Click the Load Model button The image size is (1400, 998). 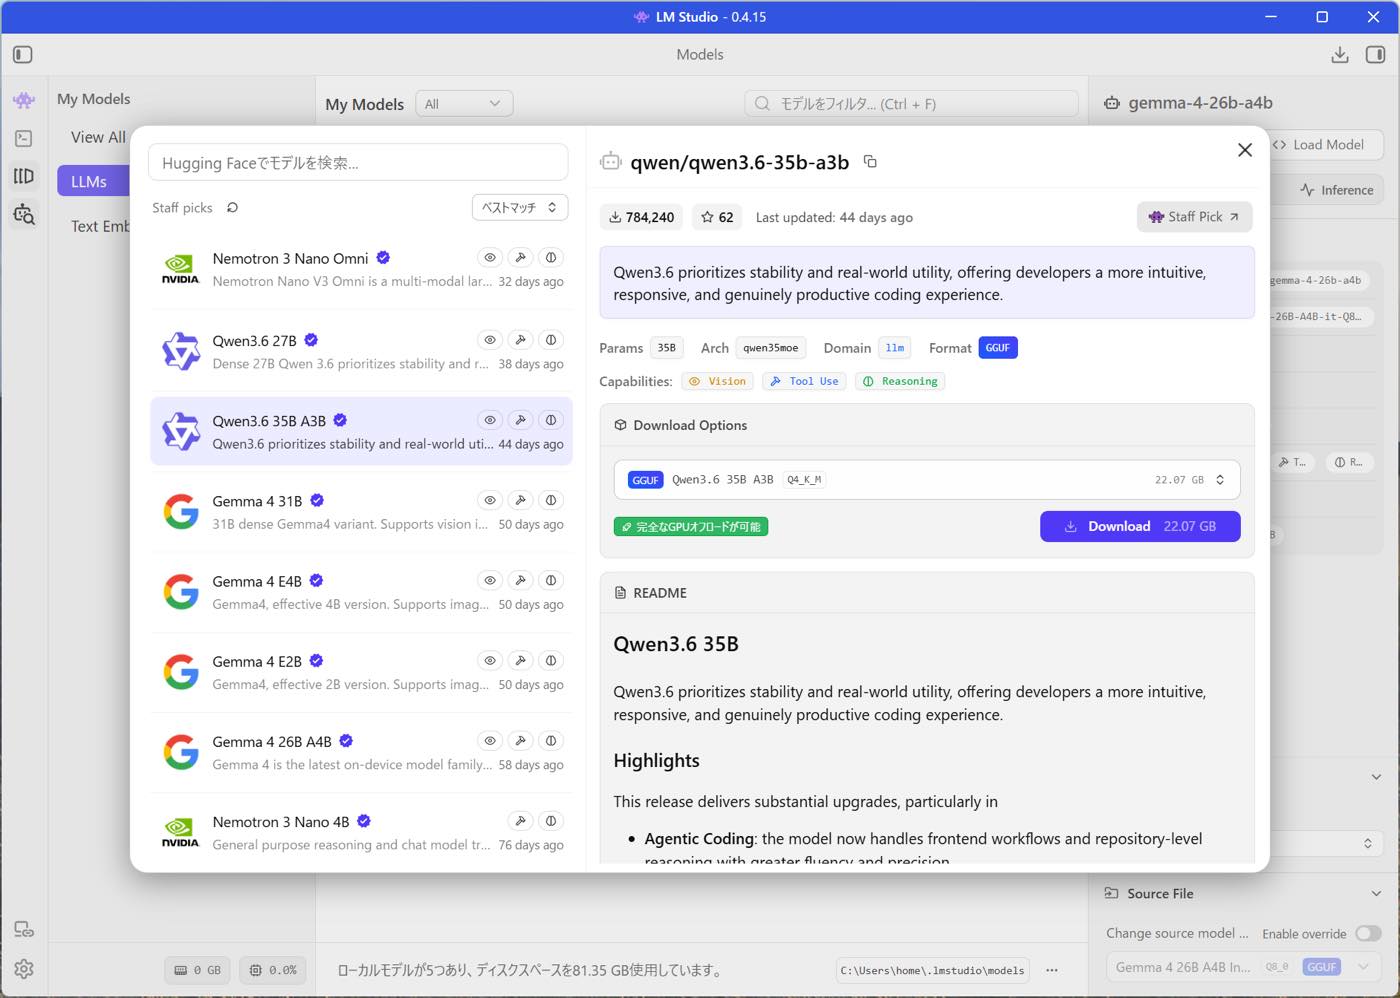point(1327,145)
